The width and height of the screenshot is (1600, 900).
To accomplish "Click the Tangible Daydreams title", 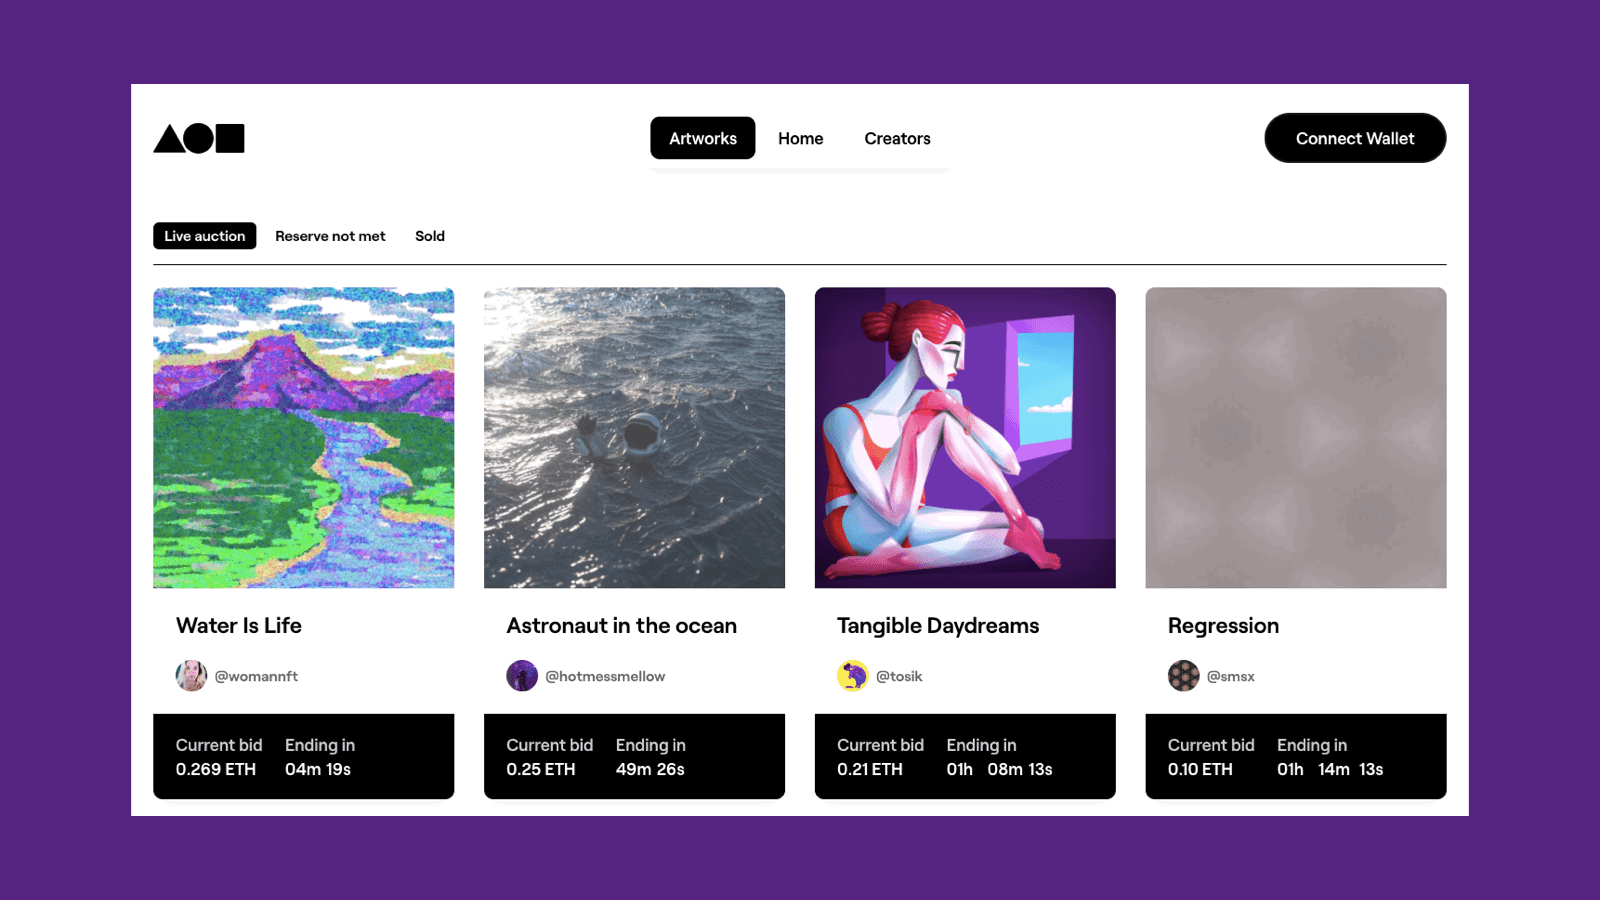I will [x=938, y=626].
